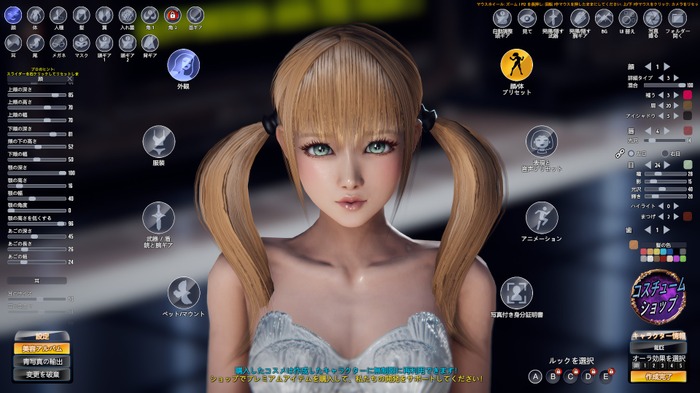
Task: Open the メガネ (glasses) category icon
Action: pos(58,43)
